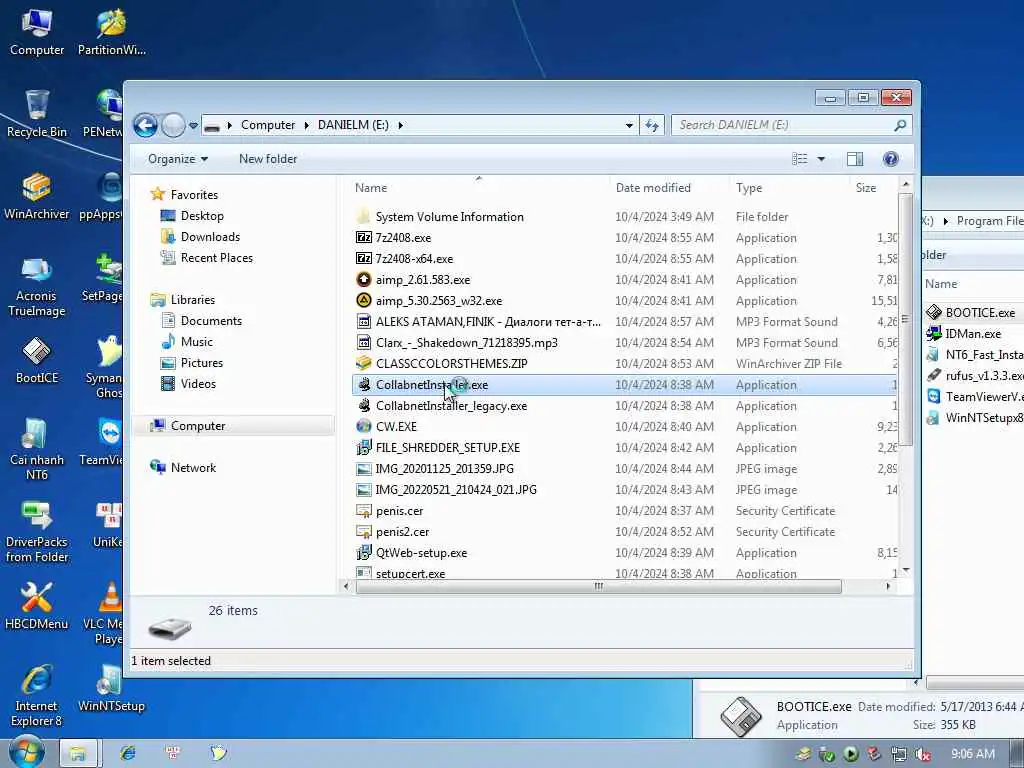Click Computer in the address breadcrumb

click(x=268, y=125)
